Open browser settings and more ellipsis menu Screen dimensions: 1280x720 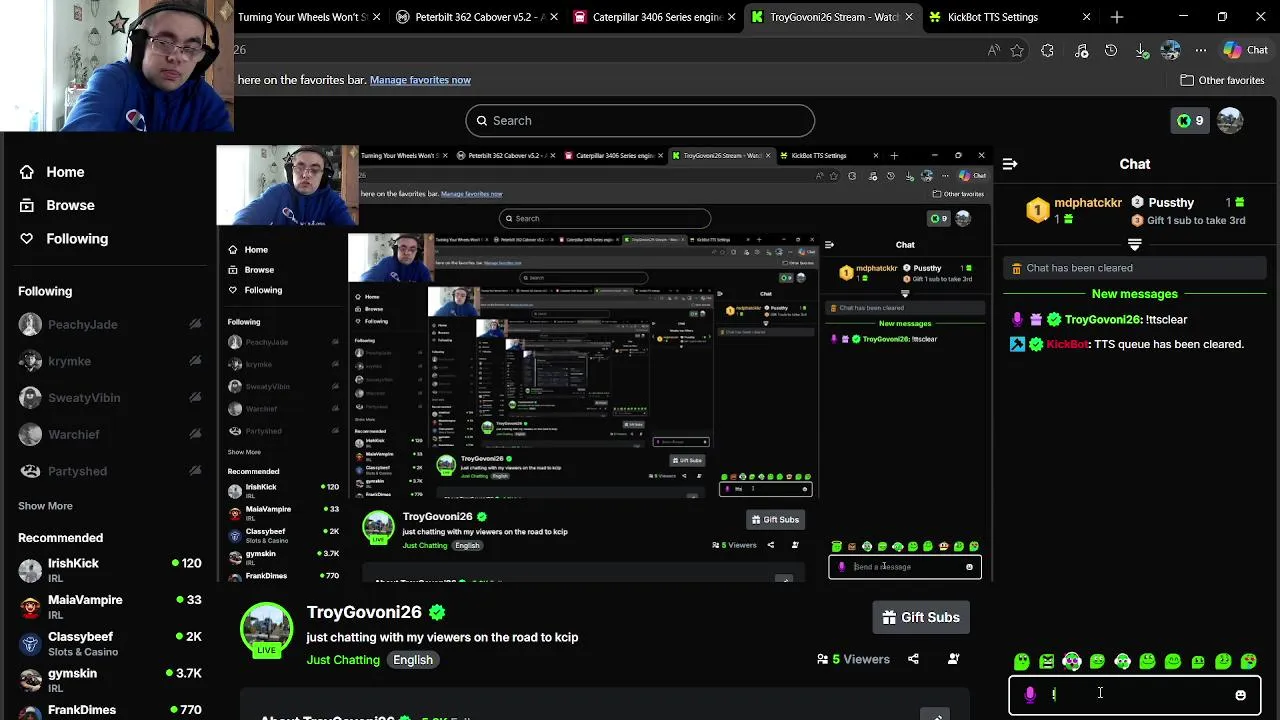1201,50
